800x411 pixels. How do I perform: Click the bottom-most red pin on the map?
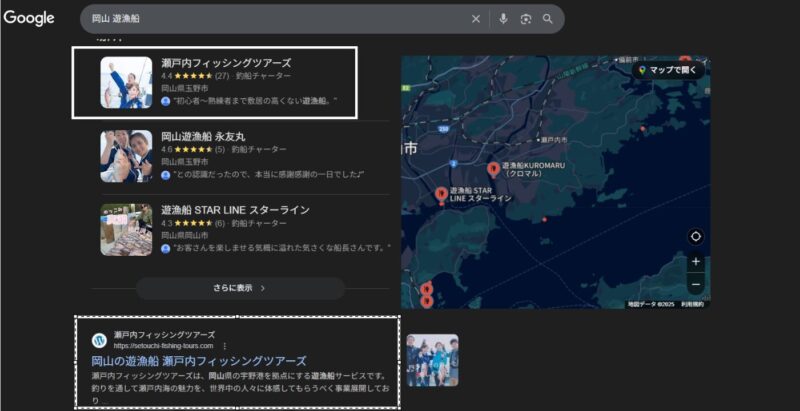tap(427, 301)
